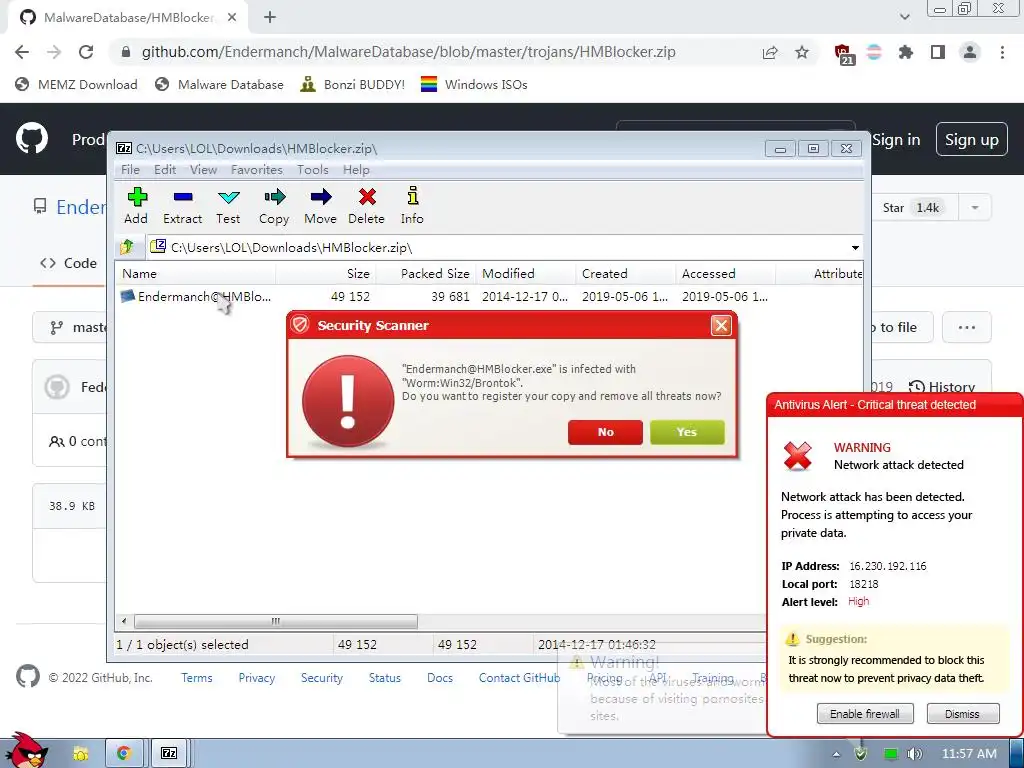Screen dimensions: 1024x768
Task: Open the Favorites menu in 7-Zip
Action: pyautogui.click(x=257, y=170)
